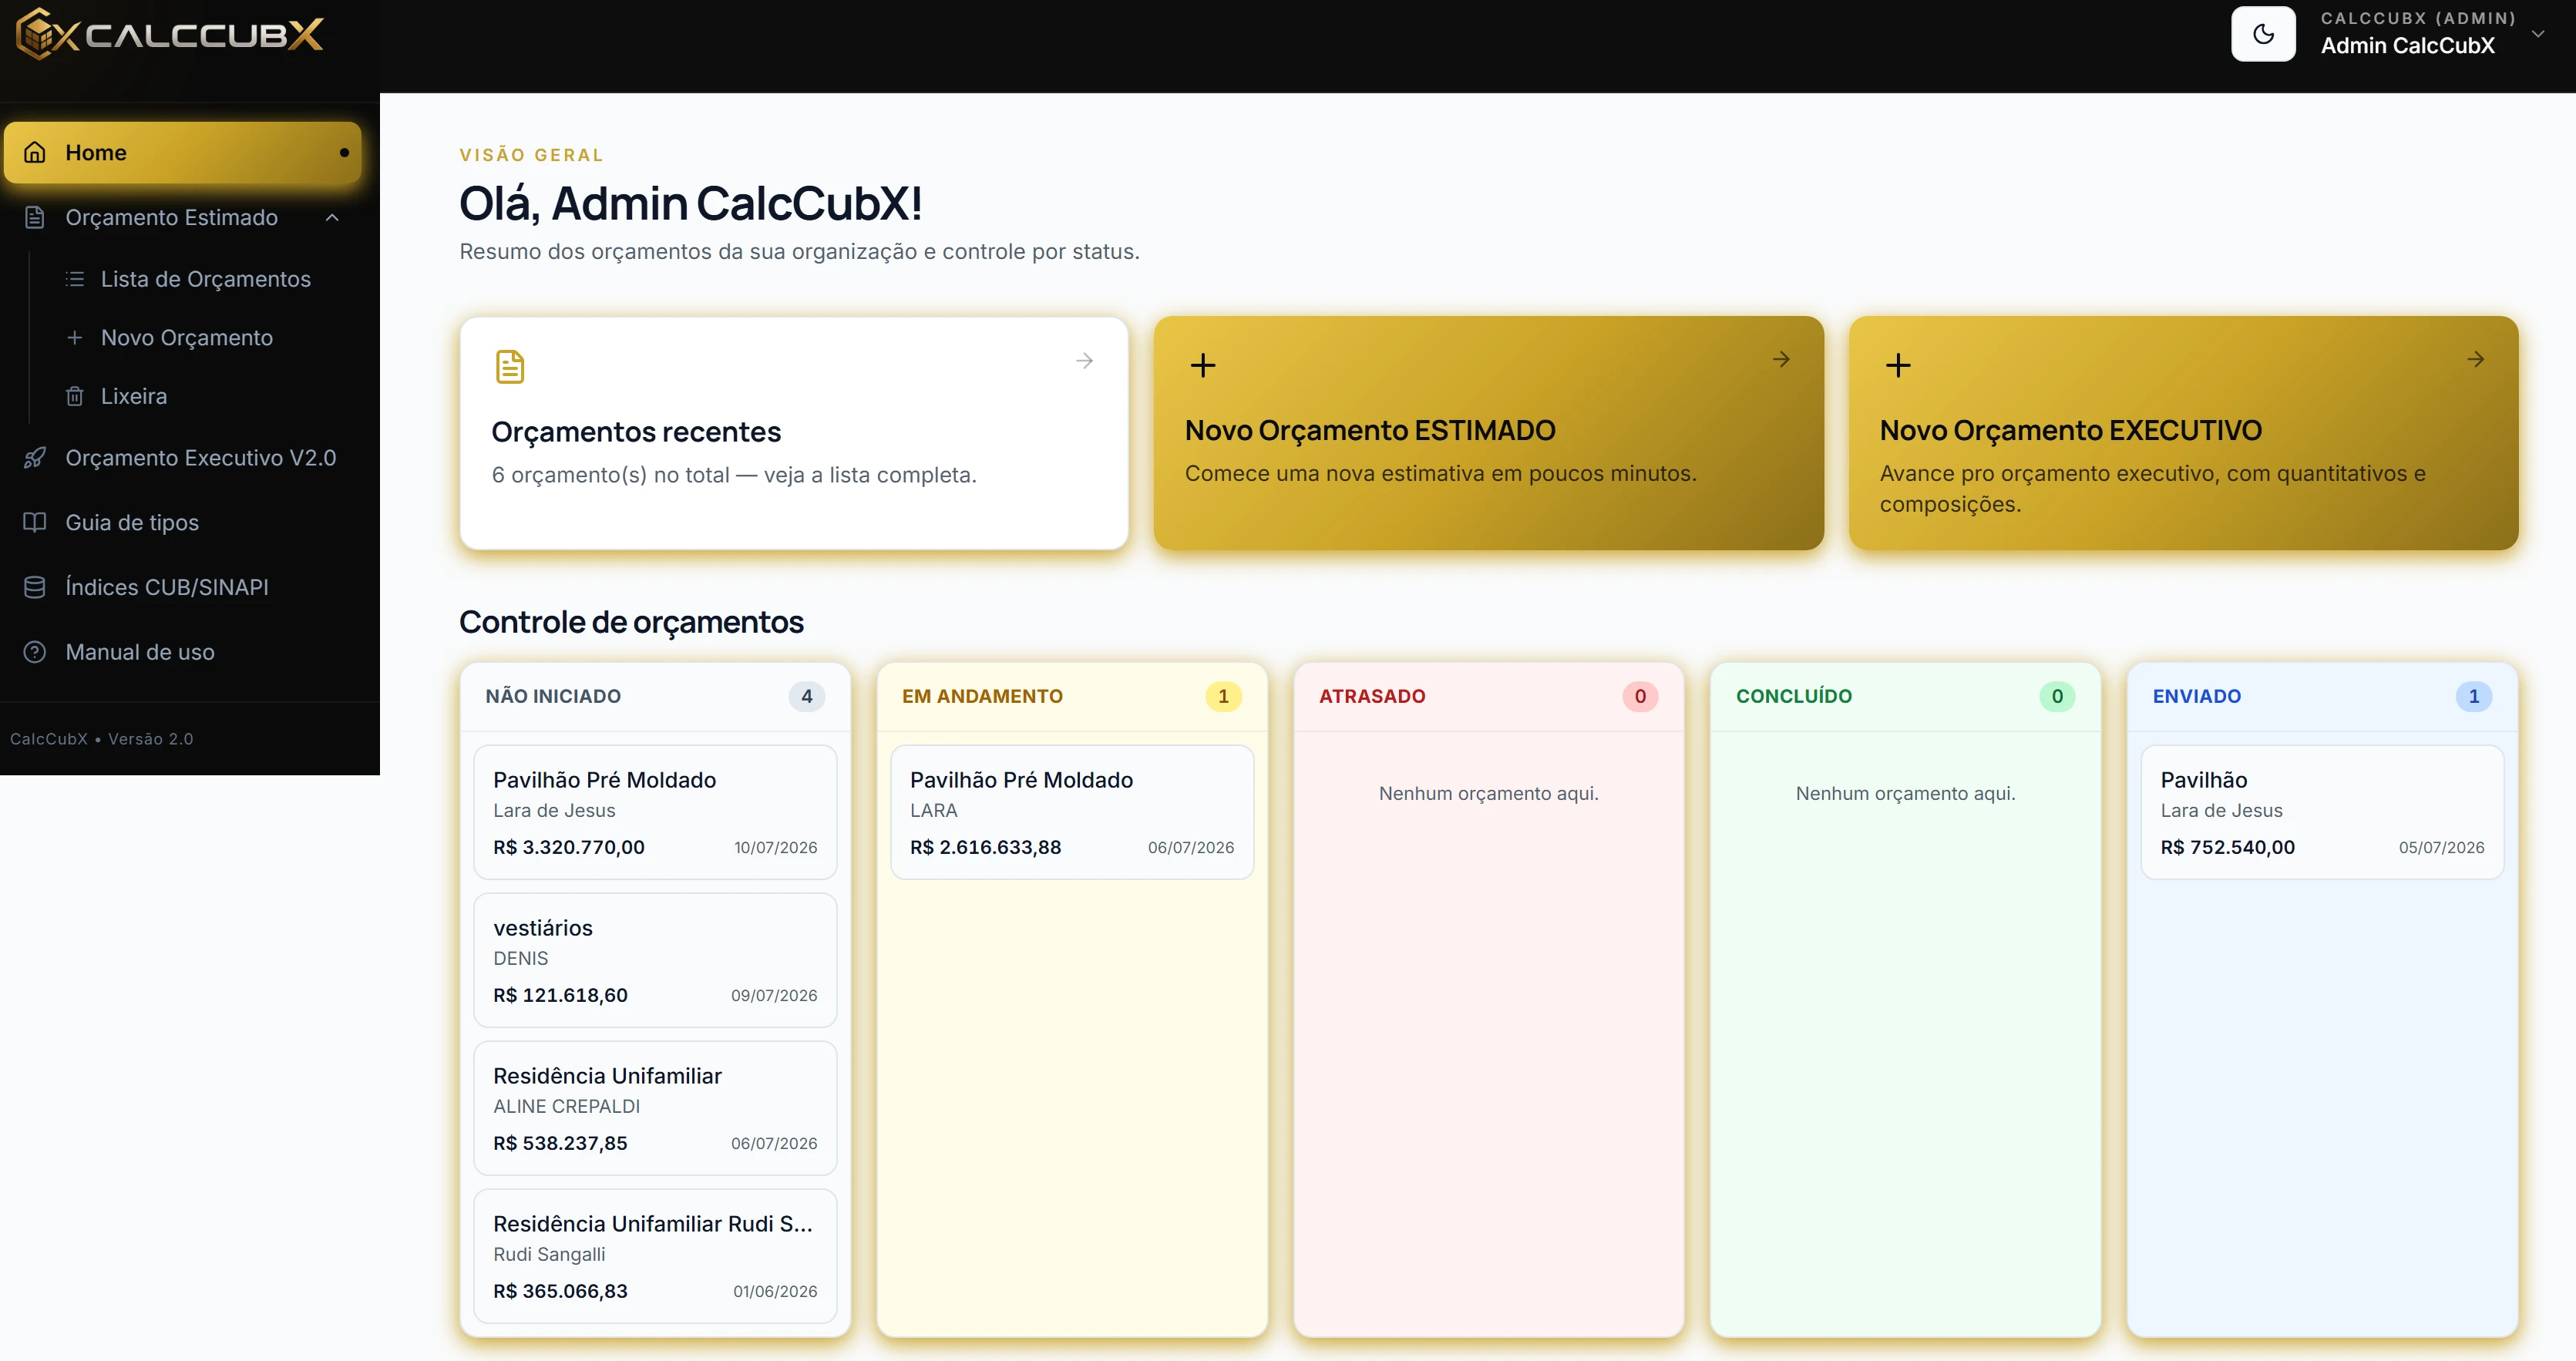This screenshot has height=1361, width=2576.
Task: Toggle dark mode with the moon icon
Action: (x=2263, y=34)
